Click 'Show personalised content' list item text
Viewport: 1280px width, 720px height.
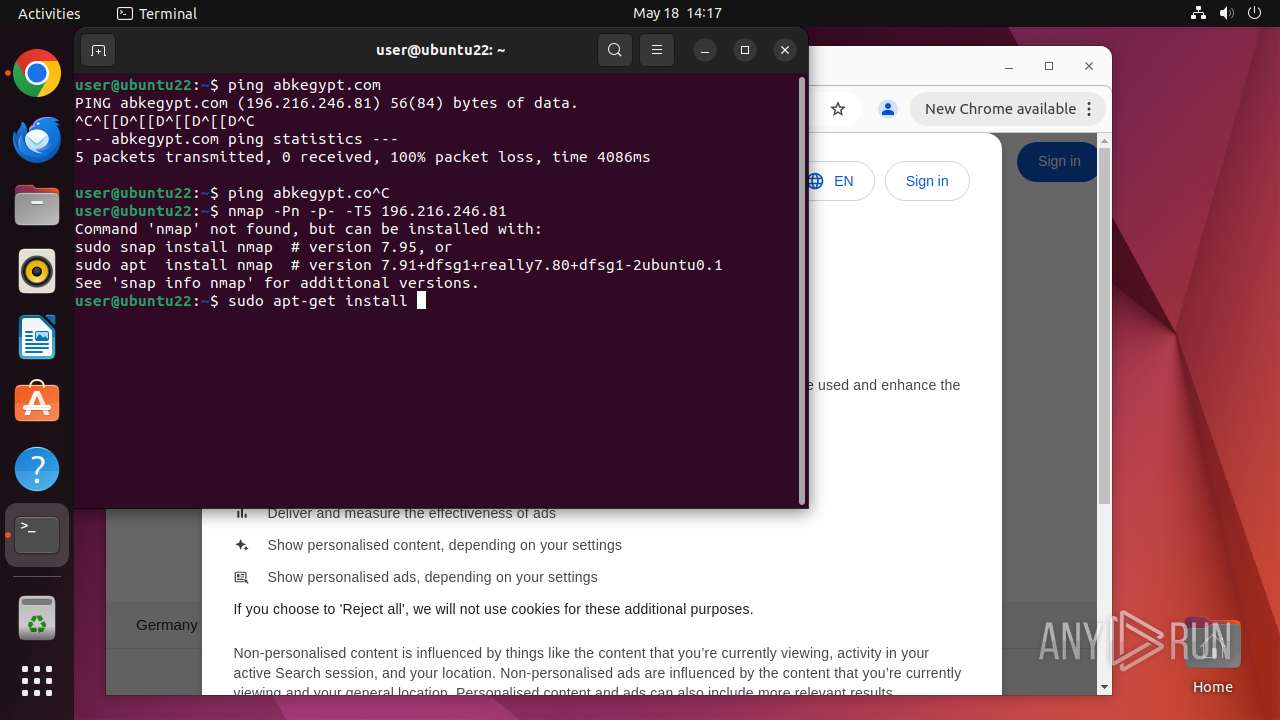[x=444, y=545]
